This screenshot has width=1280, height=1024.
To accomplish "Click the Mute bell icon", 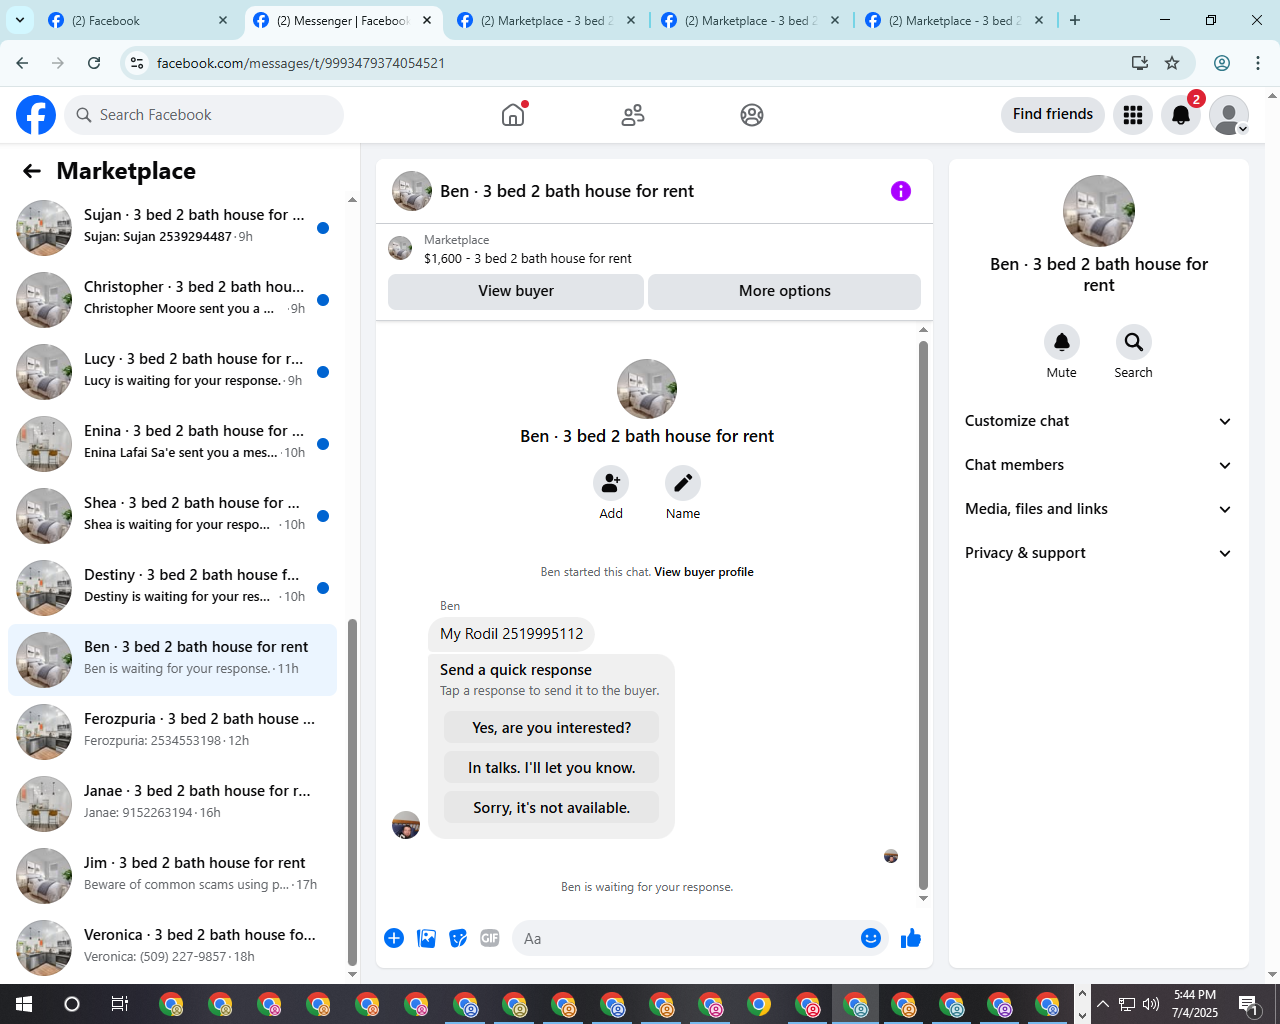I will click(x=1062, y=342).
